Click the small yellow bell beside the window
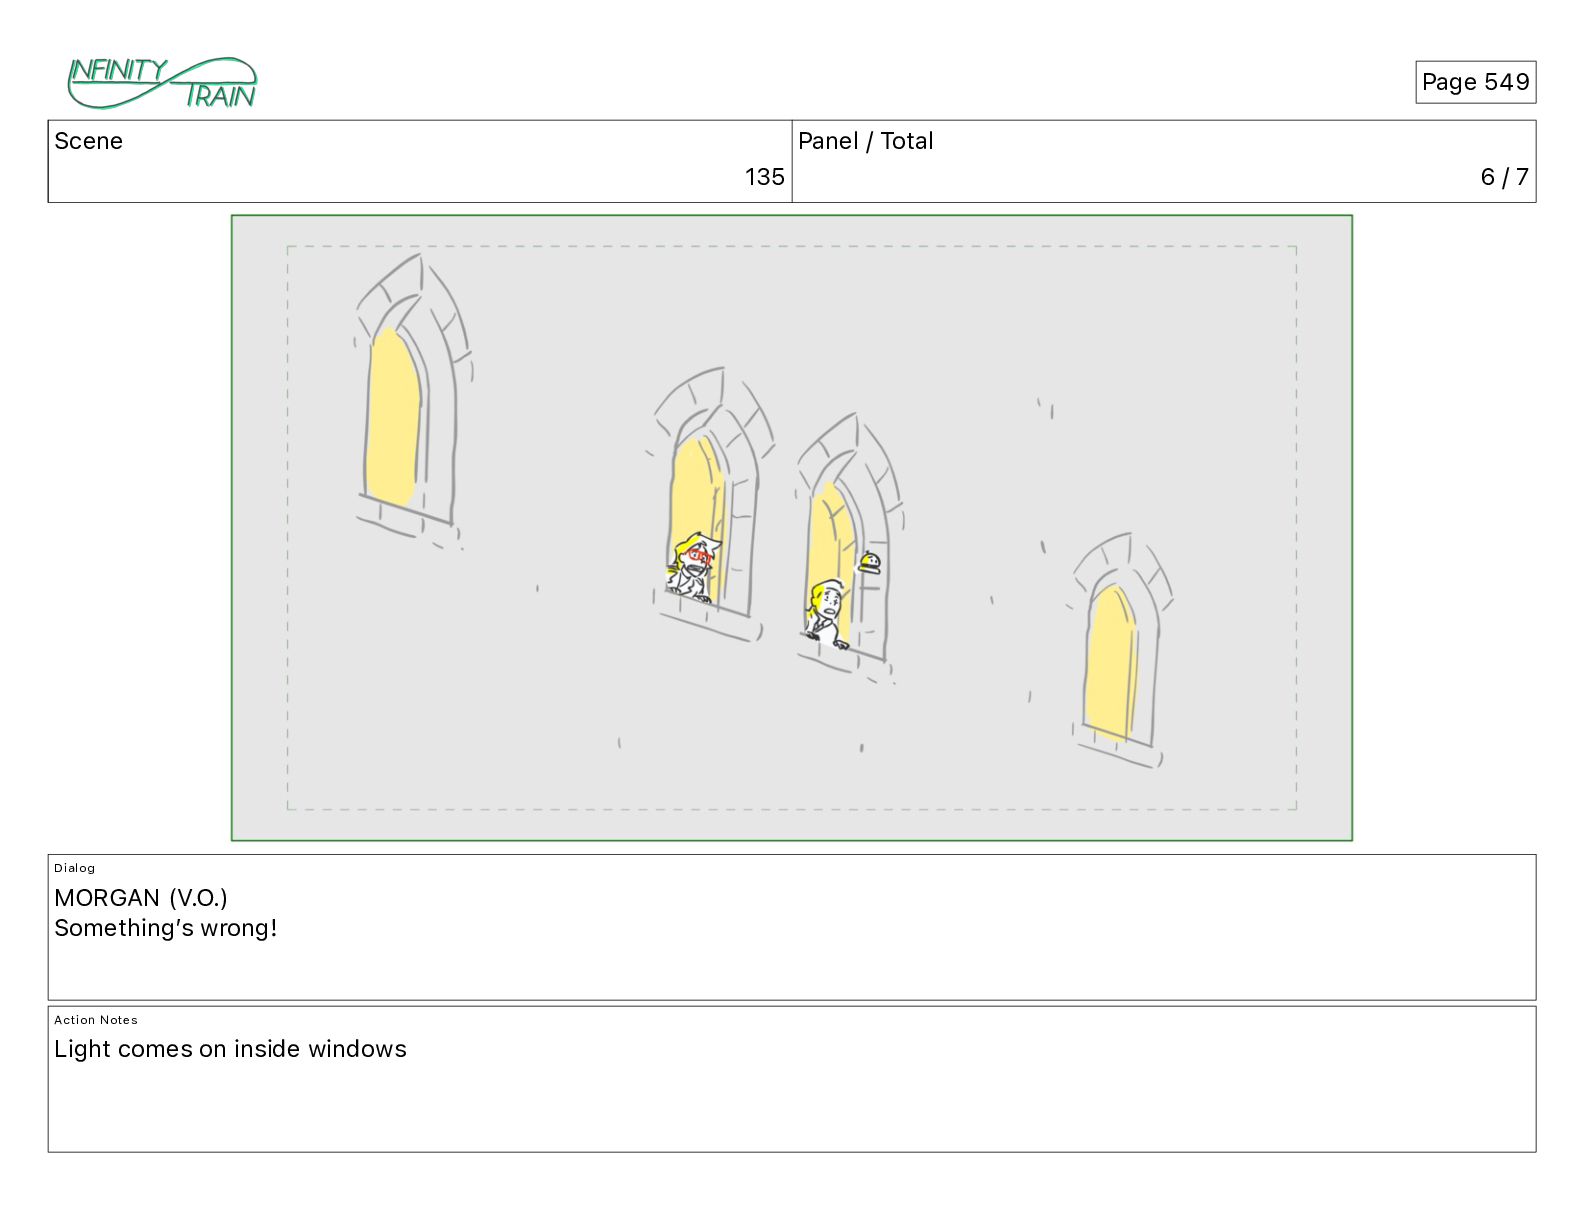Viewport: 1584px width, 1224px height. (870, 563)
